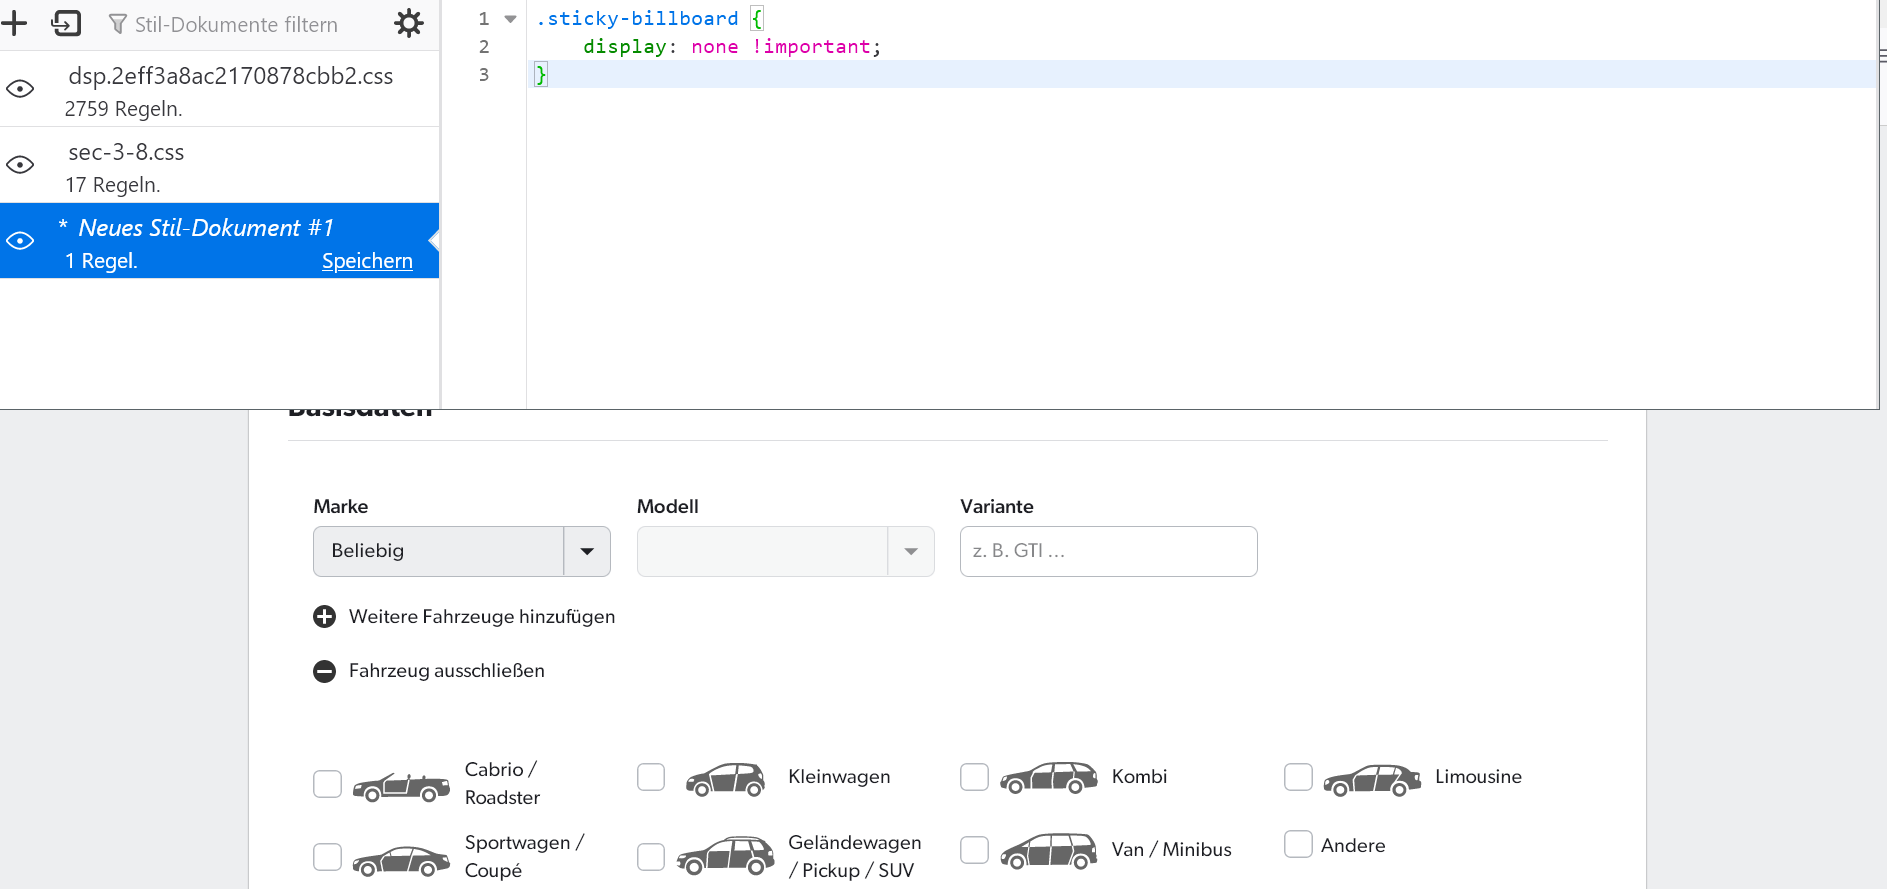Image resolution: width=1887 pixels, height=889 pixels.
Task: Hide Neues Stil-Dokument #1 via eye icon
Action: 20,241
